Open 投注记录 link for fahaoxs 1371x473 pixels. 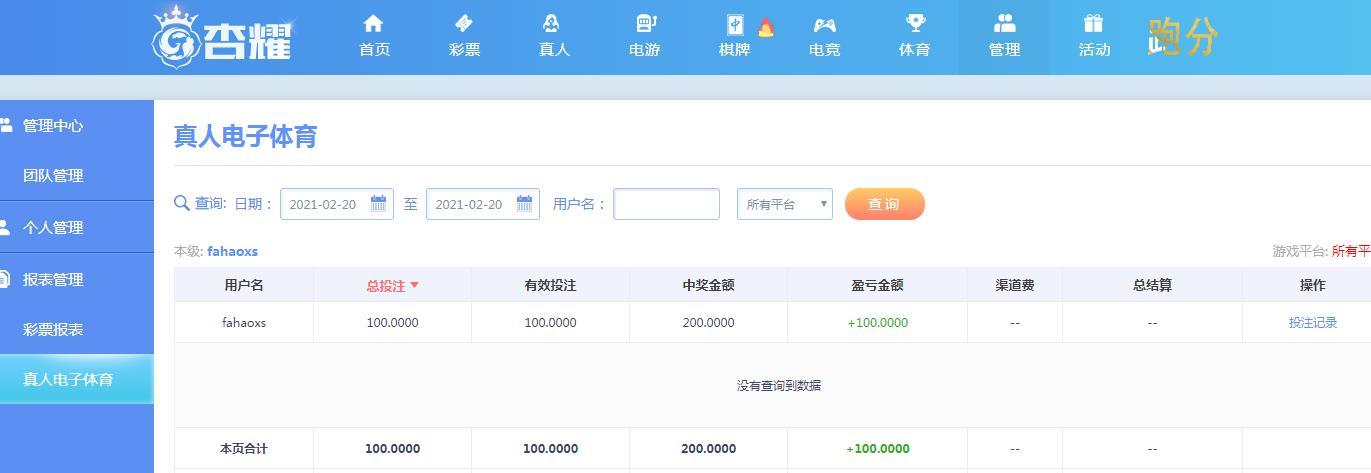pyautogui.click(x=1313, y=323)
